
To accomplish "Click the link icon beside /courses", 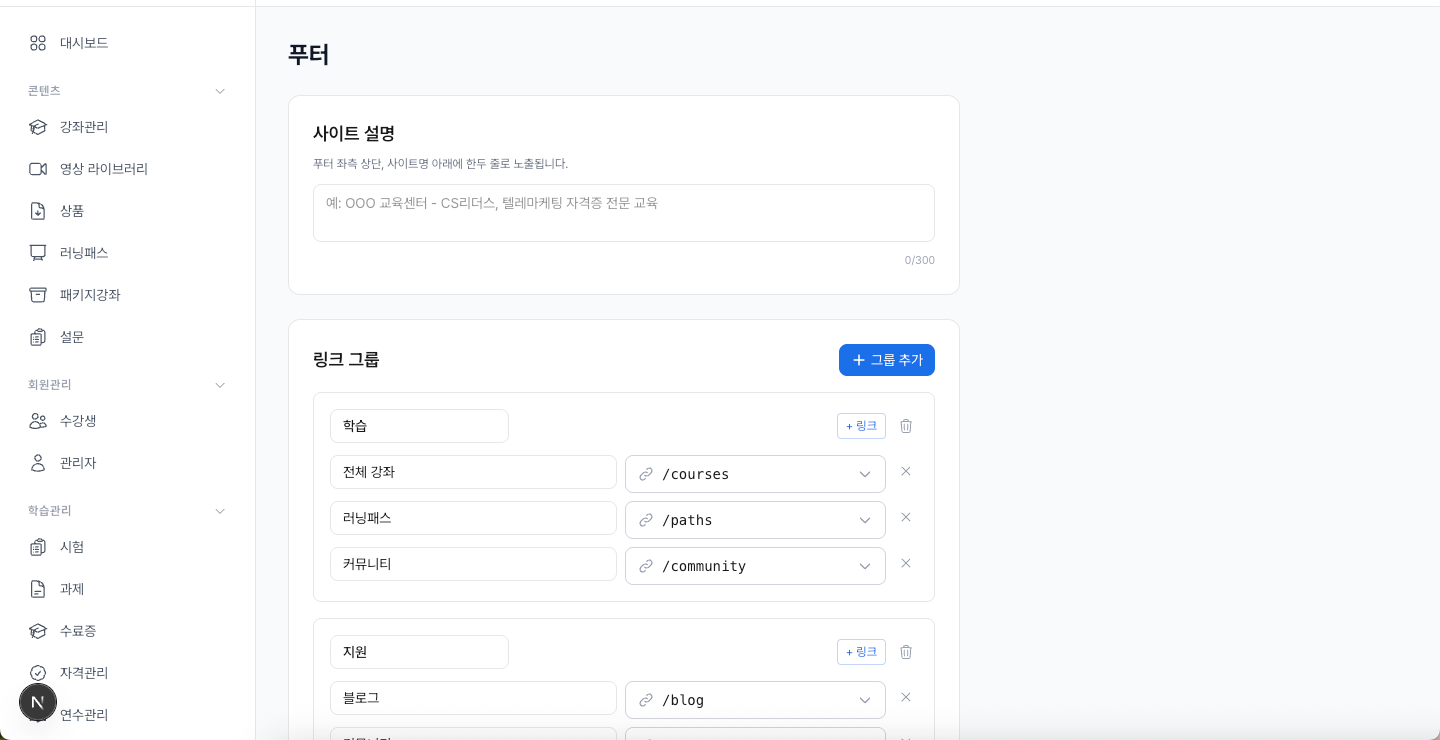I will pos(646,474).
